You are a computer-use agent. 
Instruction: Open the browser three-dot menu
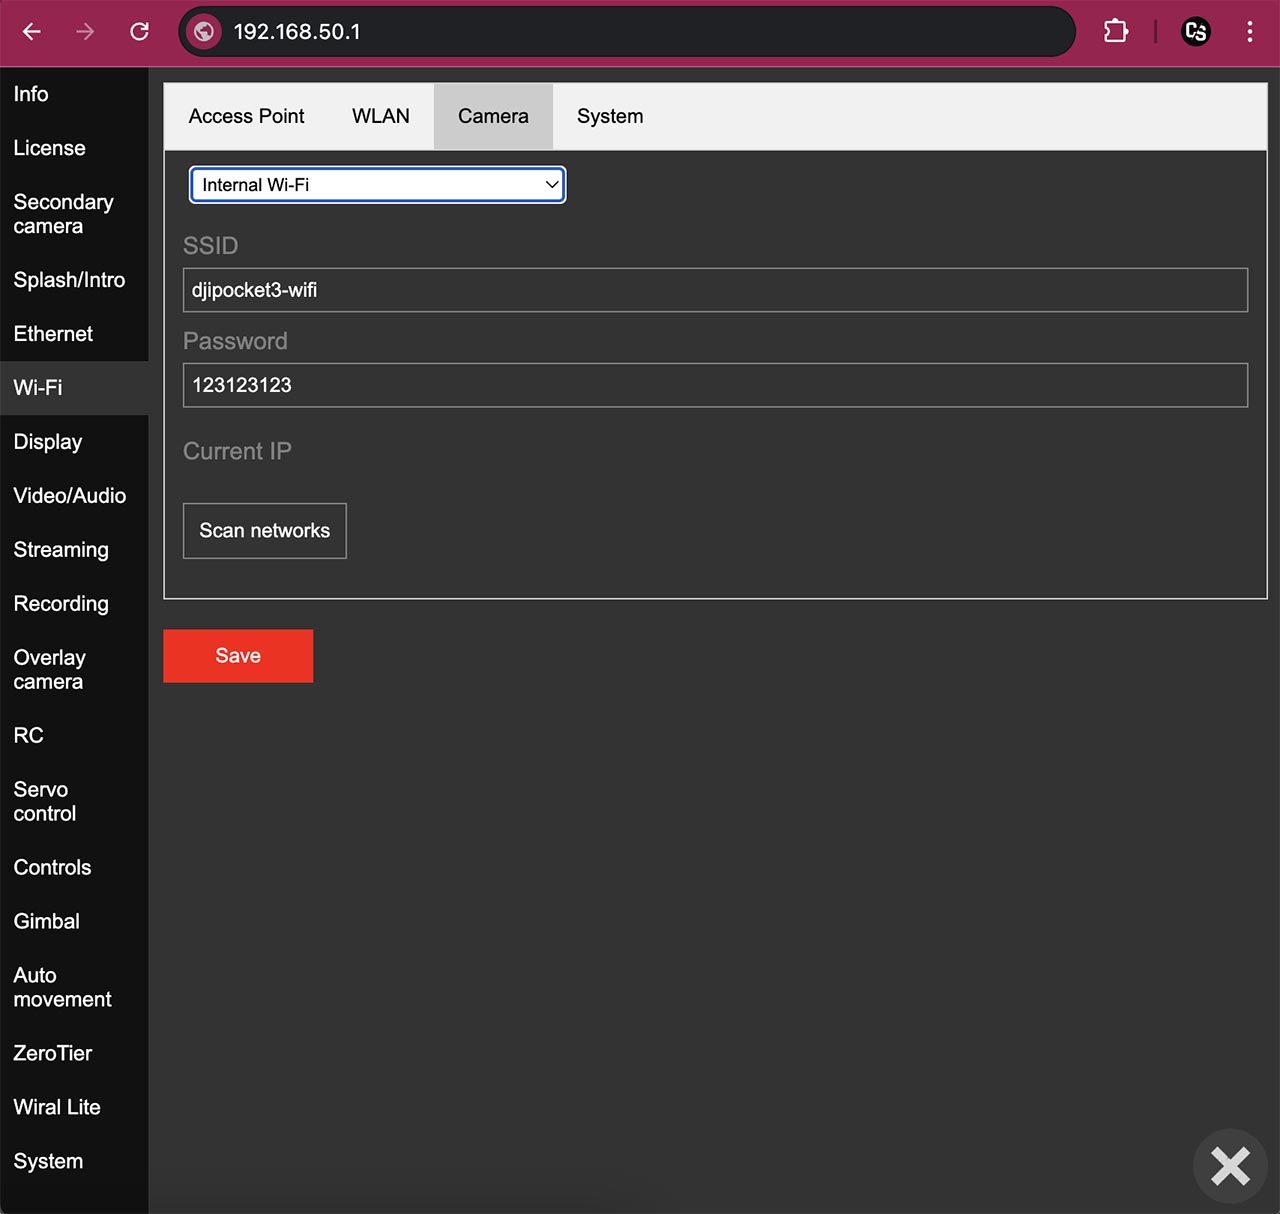(1249, 32)
